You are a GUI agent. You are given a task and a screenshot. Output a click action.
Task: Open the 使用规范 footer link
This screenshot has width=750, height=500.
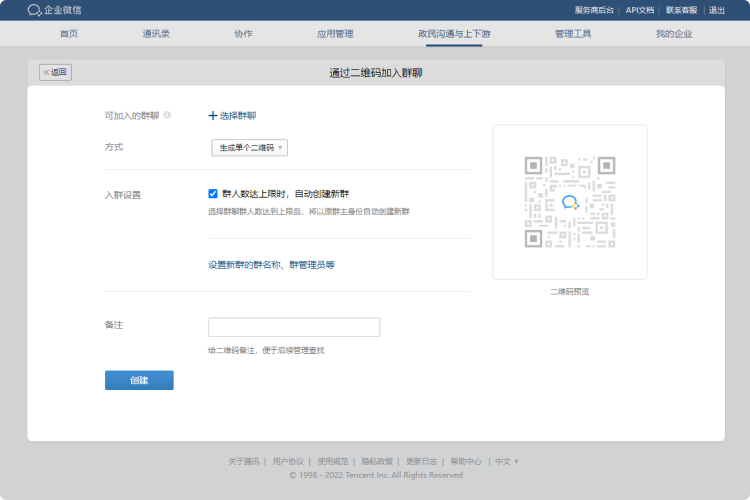[x=333, y=461]
